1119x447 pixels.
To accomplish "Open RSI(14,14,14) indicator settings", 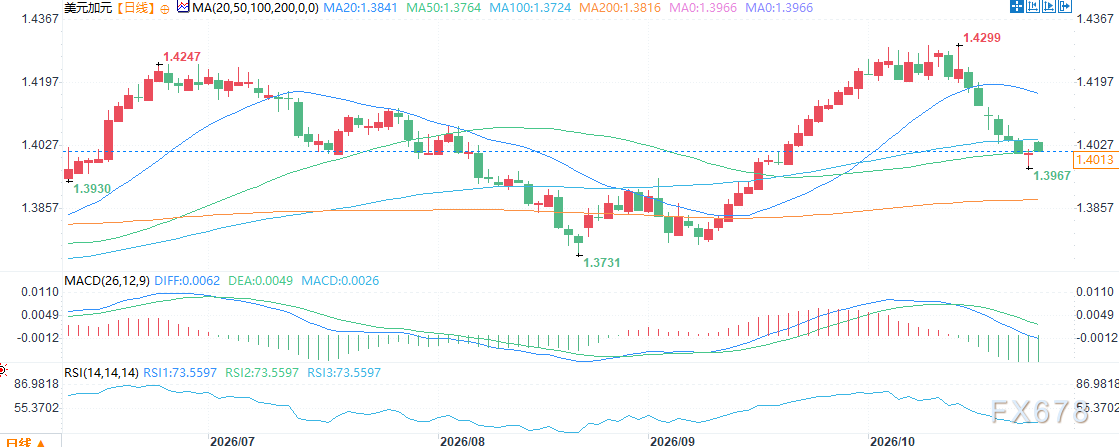I will pyautogui.click(x=100, y=373).
